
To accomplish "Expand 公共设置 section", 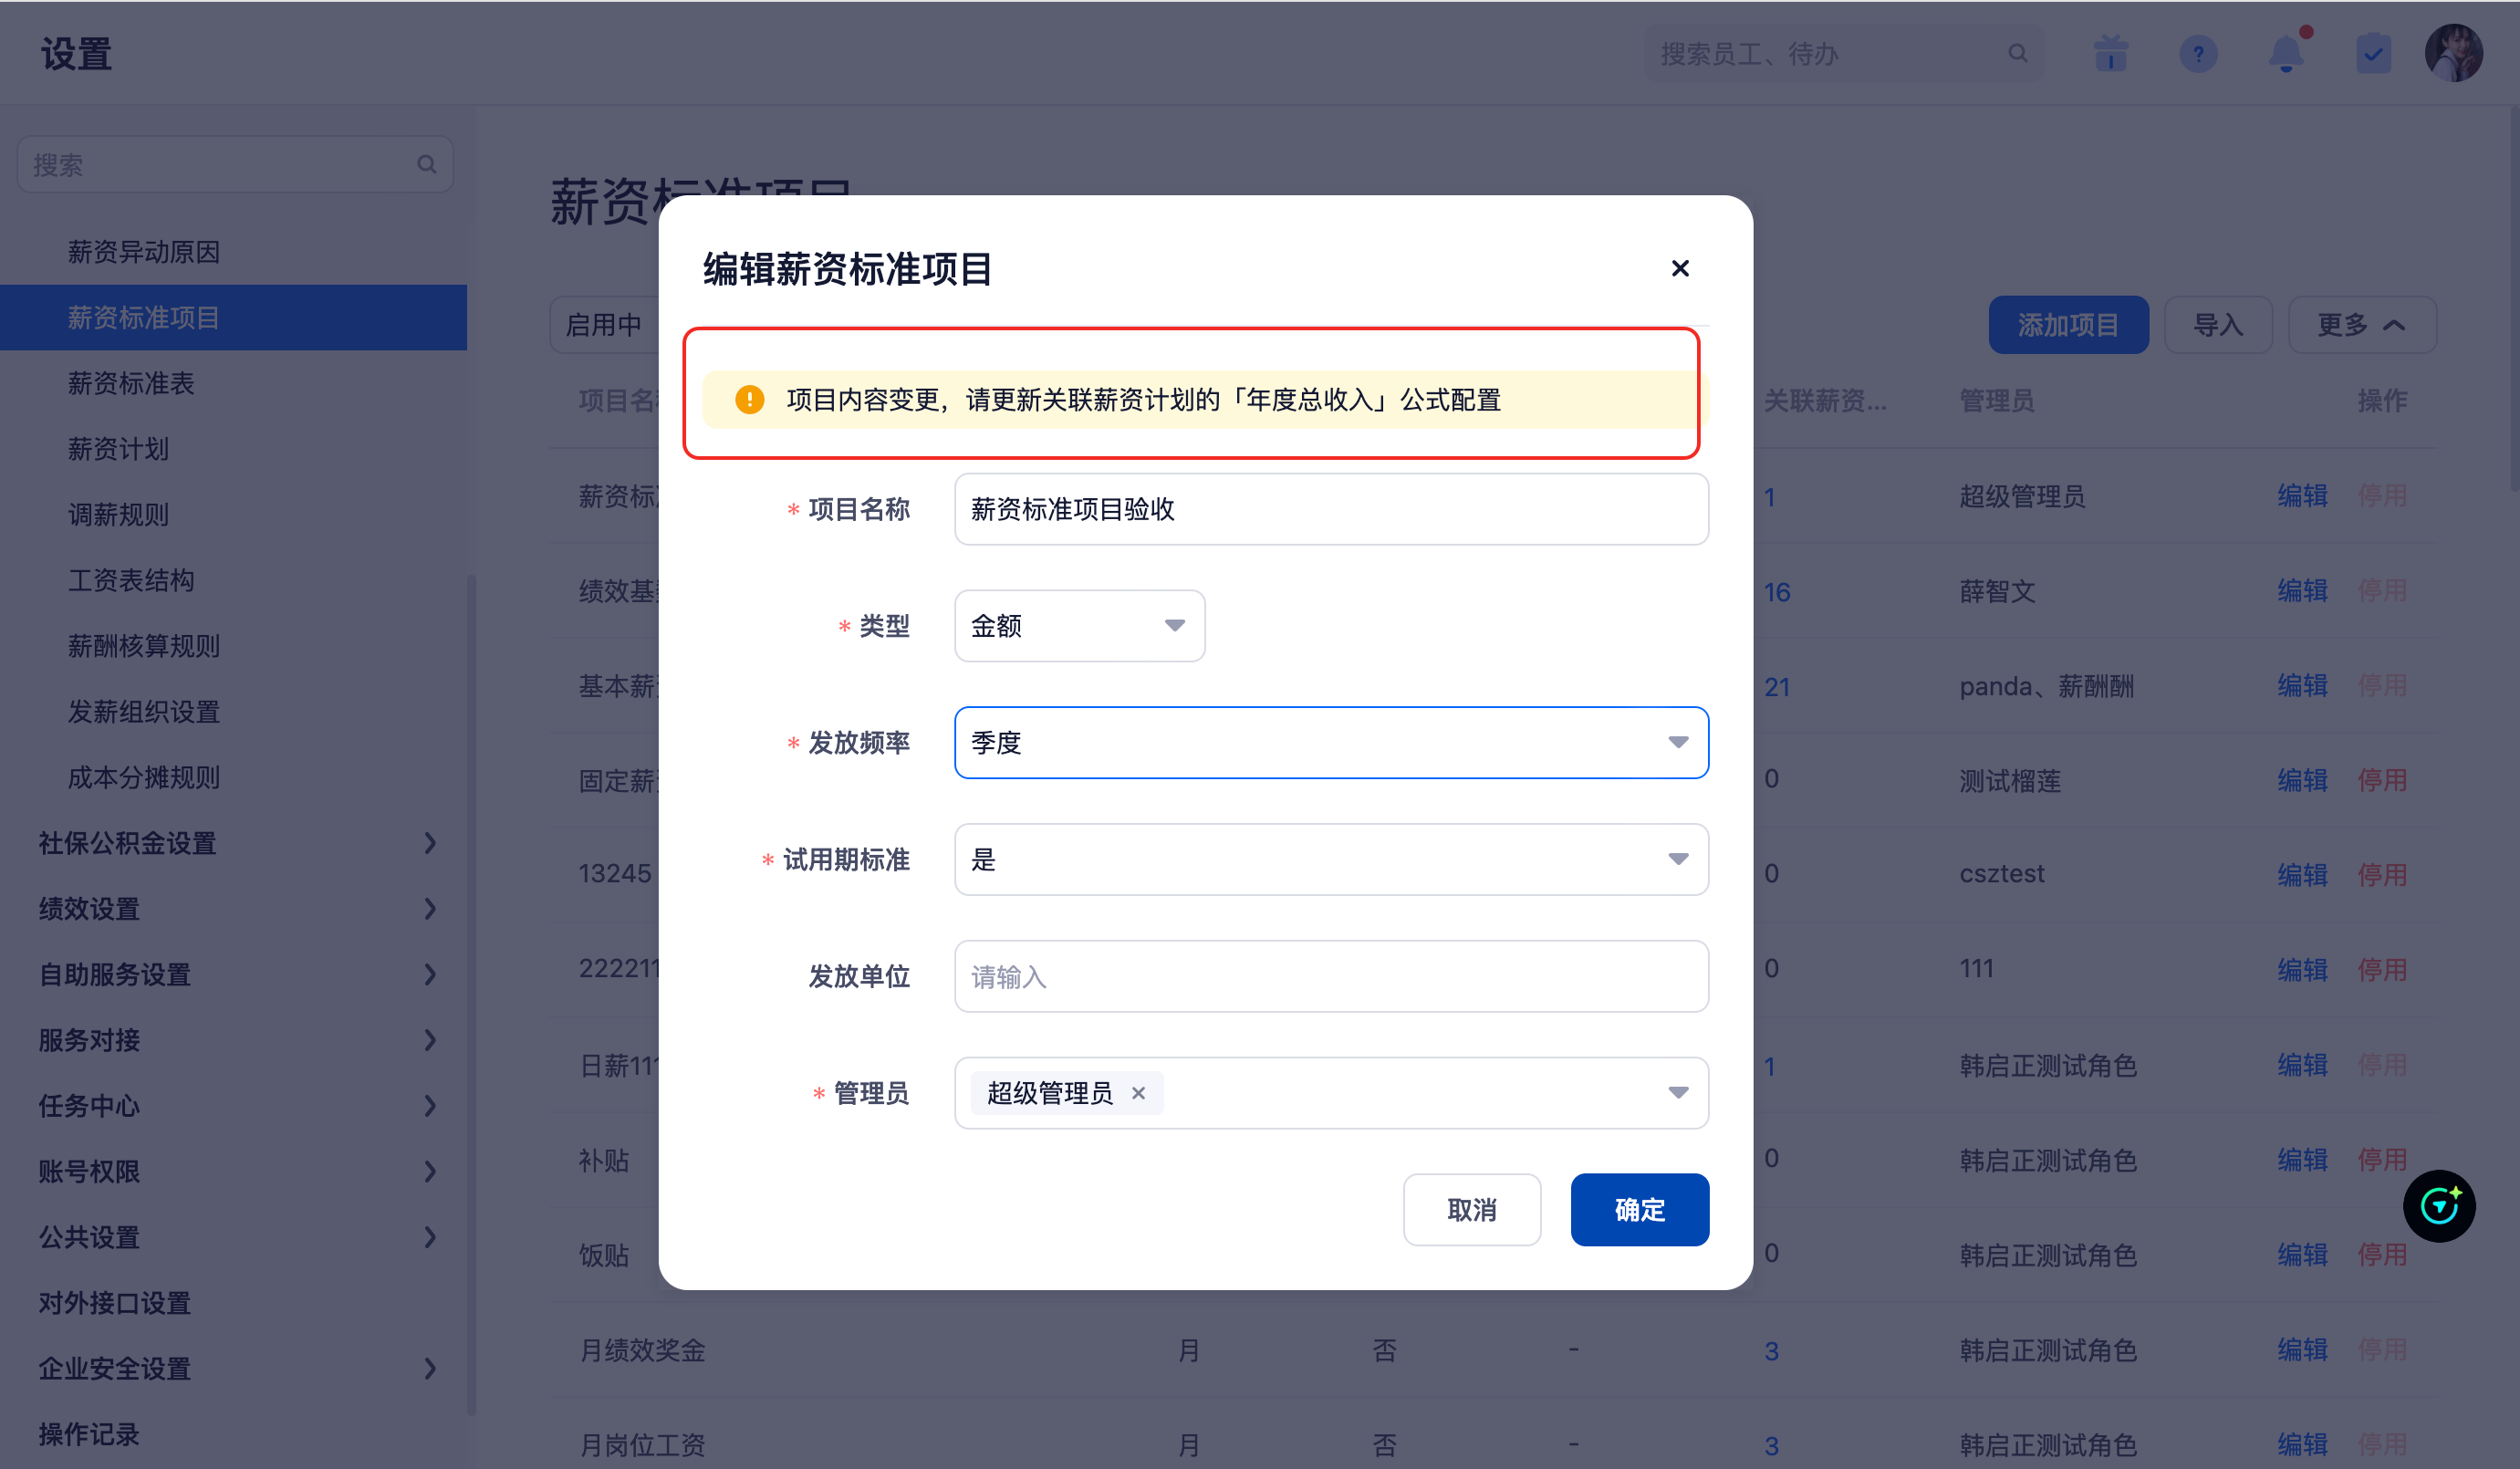I will click(x=430, y=1237).
